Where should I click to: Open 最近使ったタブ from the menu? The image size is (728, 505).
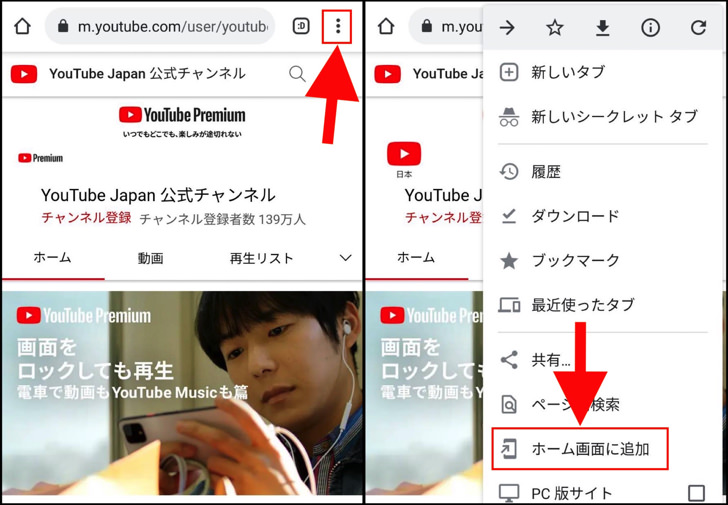point(603,305)
